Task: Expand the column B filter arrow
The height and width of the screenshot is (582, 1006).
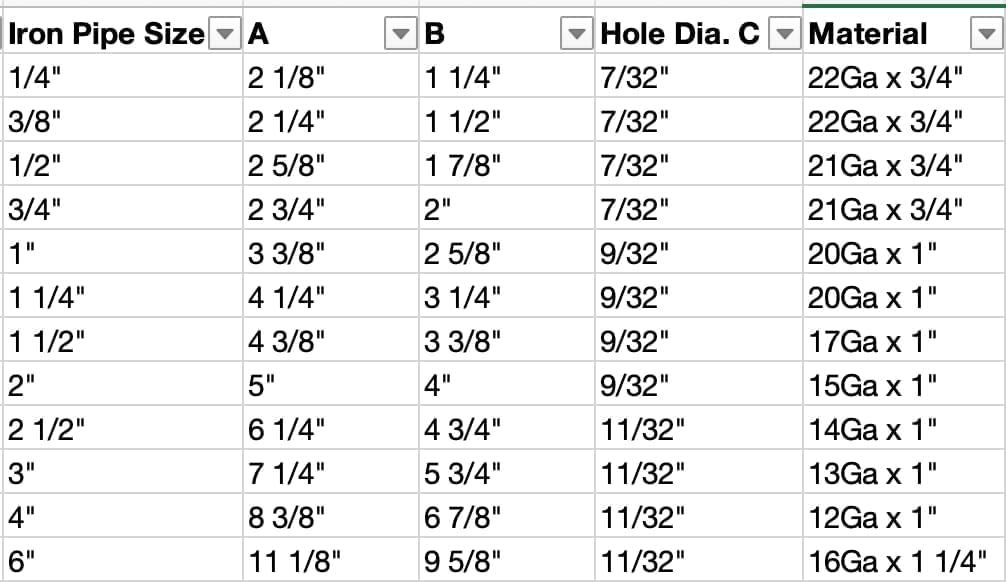Action: click(x=576, y=33)
